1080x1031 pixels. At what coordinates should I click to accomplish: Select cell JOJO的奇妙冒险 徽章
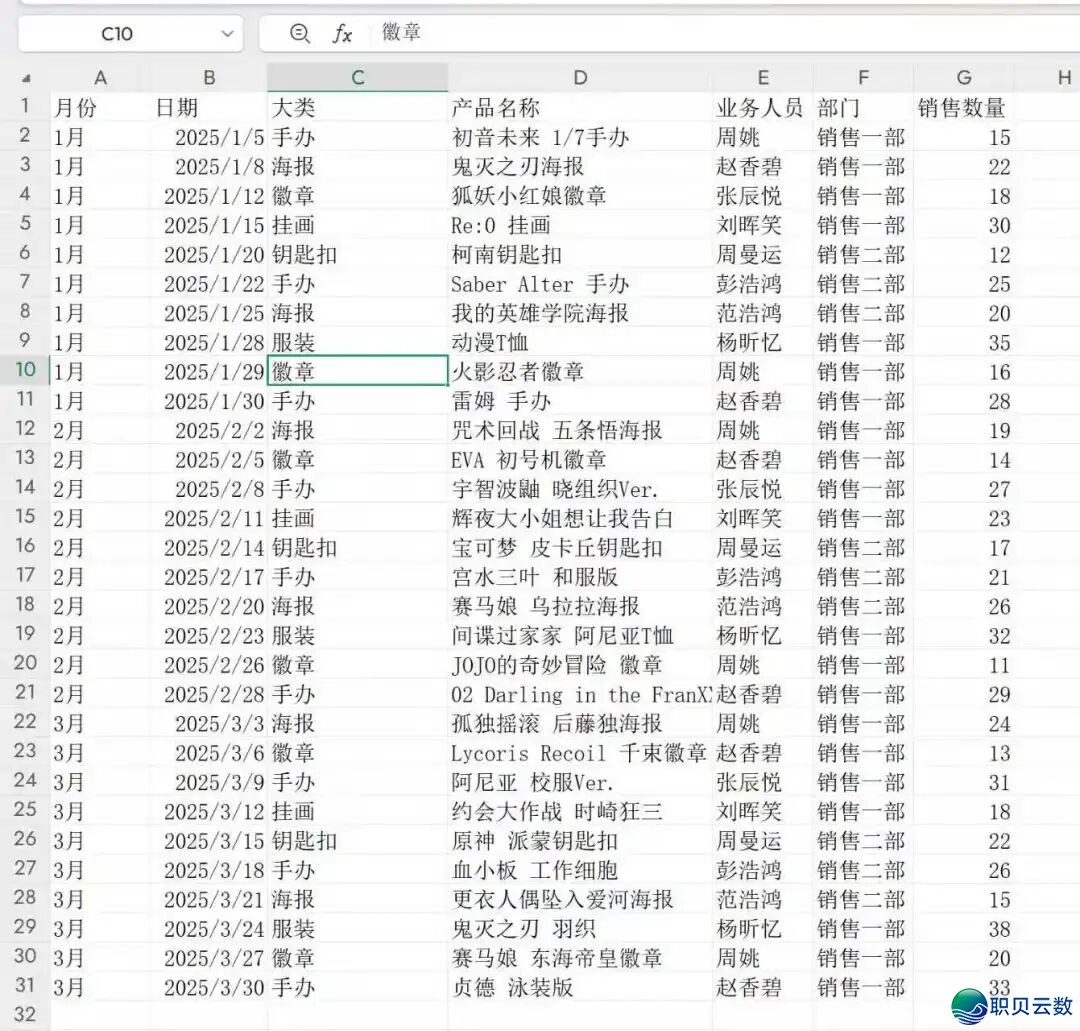(x=580, y=665)
